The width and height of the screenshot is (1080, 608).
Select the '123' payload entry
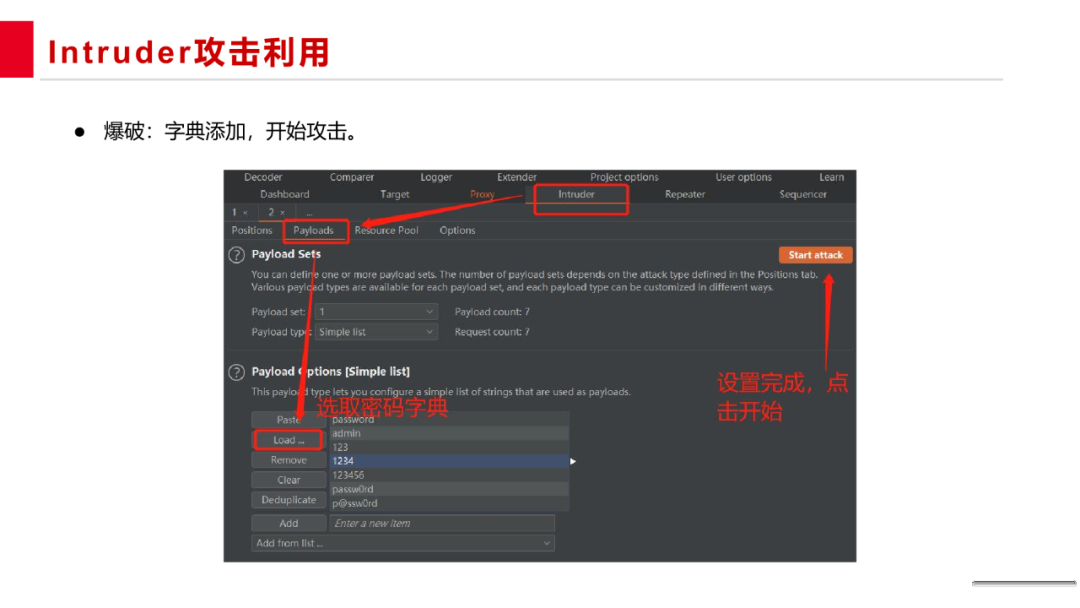449,447
